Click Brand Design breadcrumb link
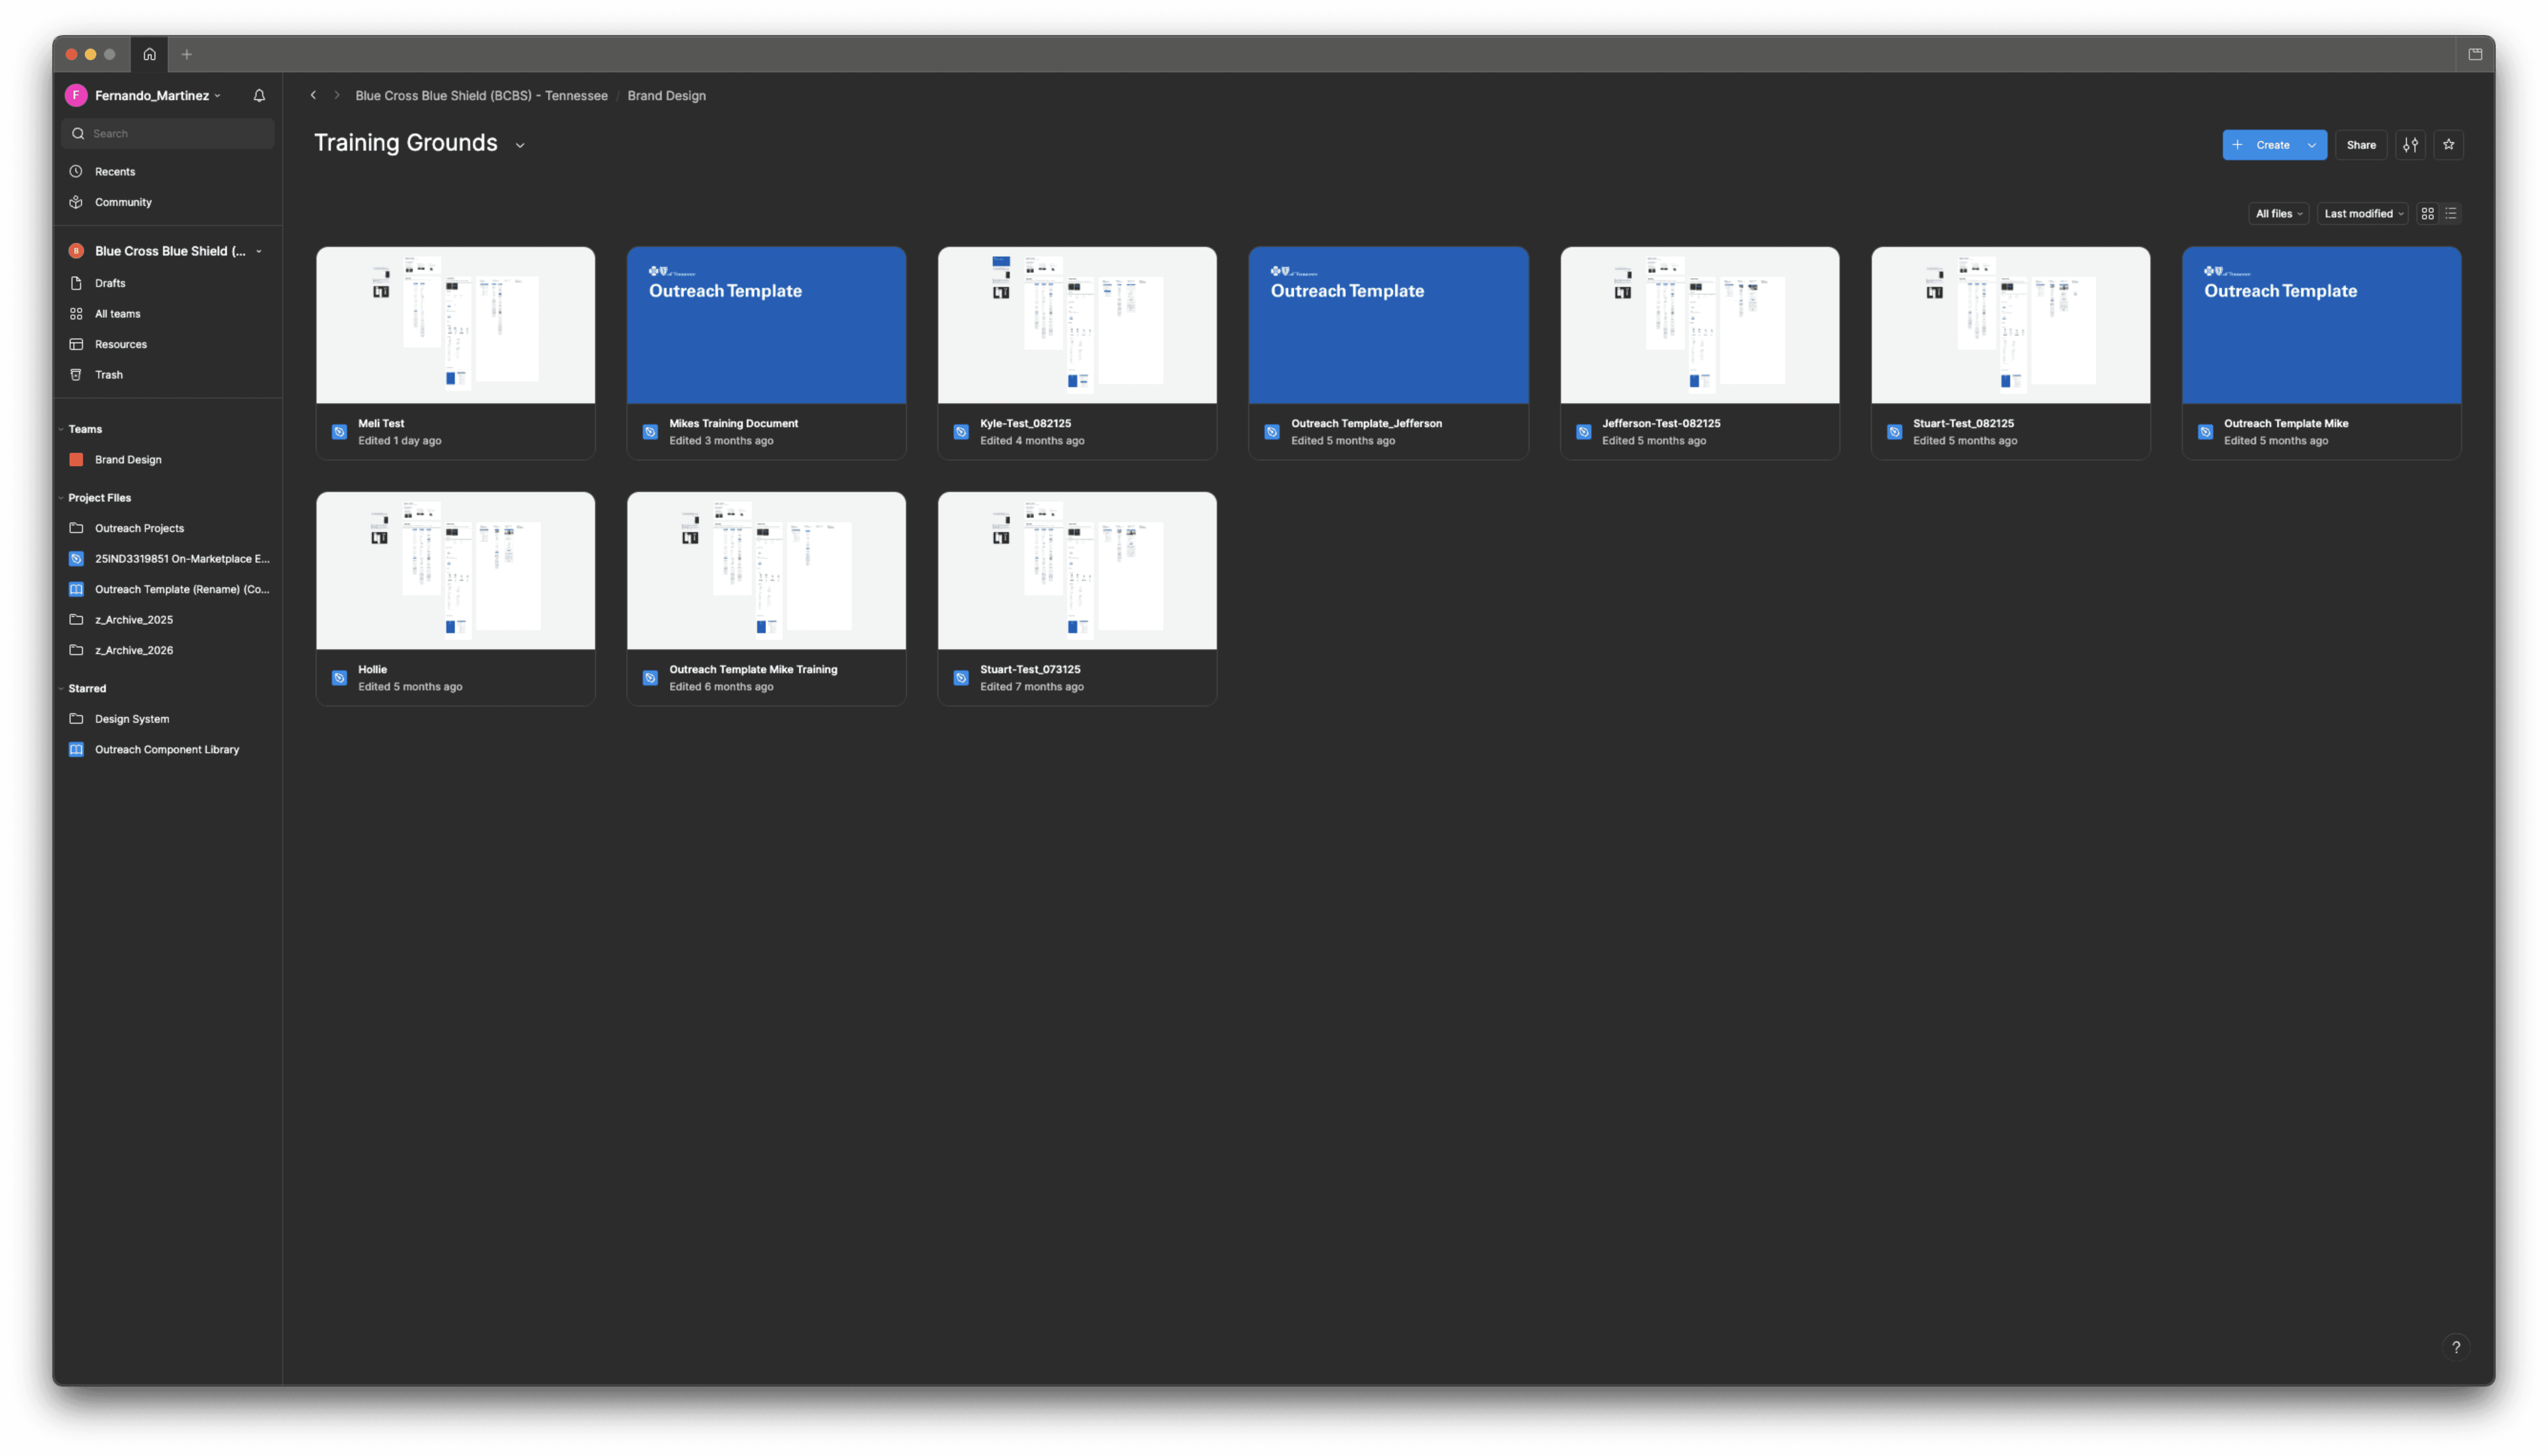The width and height of the screenshot is (2548, 1456). pyautogui.click(x=666, y=96)
